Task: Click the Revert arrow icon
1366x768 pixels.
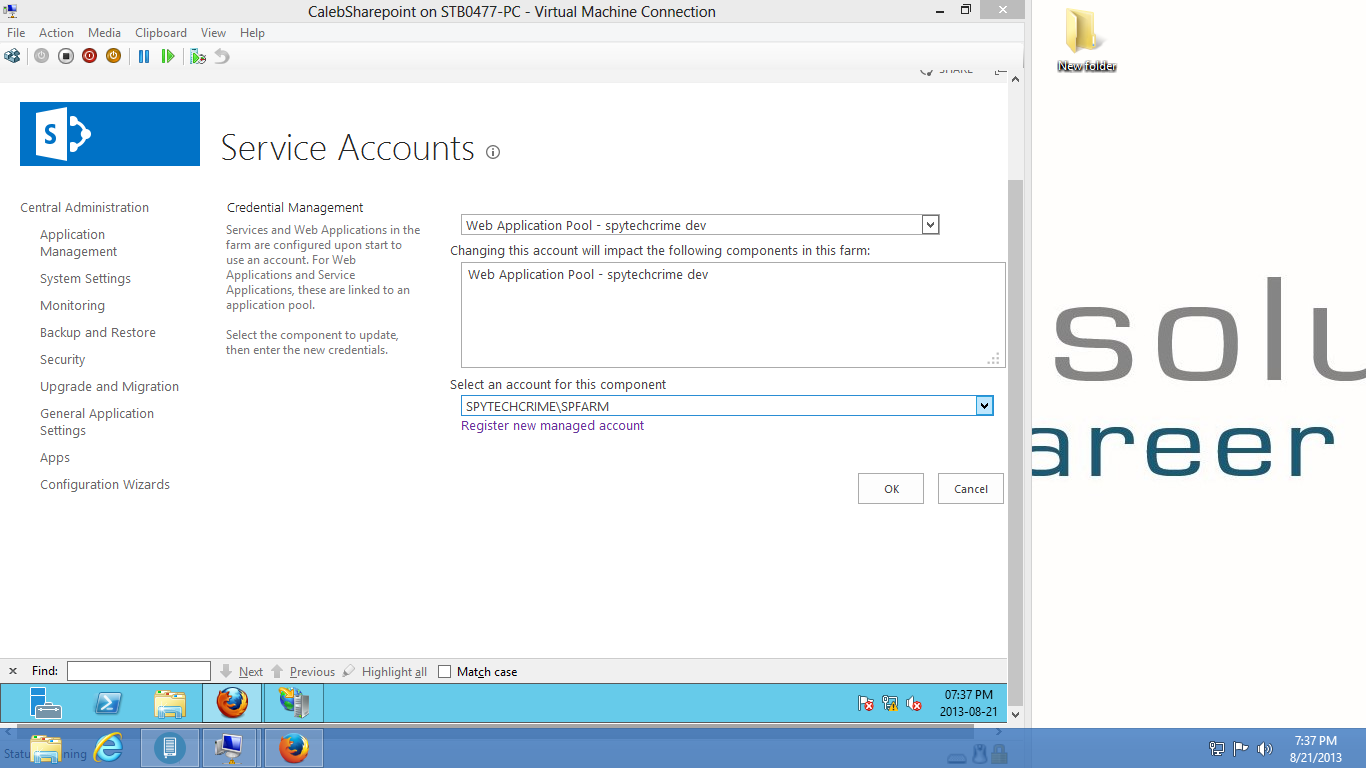Action: point(222,56)
